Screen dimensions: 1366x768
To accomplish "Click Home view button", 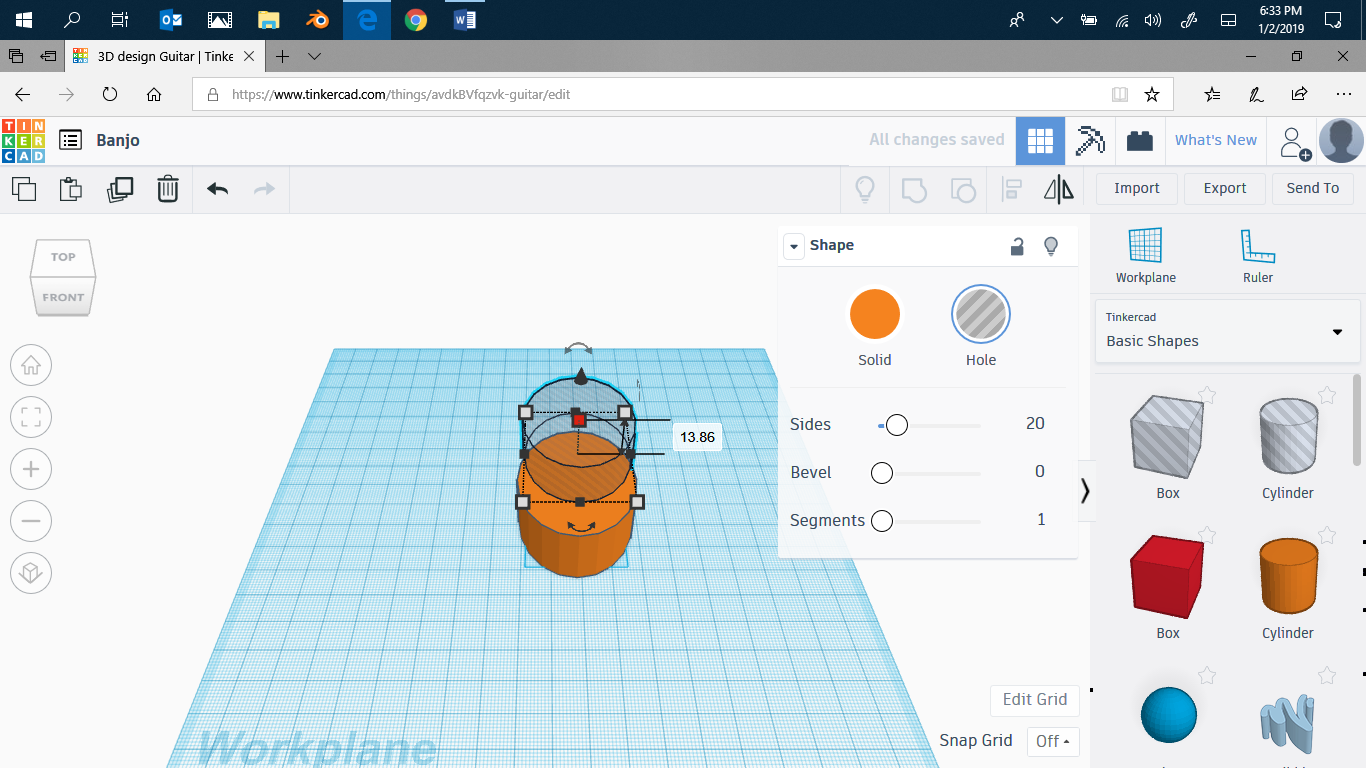I will click(x=31, y=365).
